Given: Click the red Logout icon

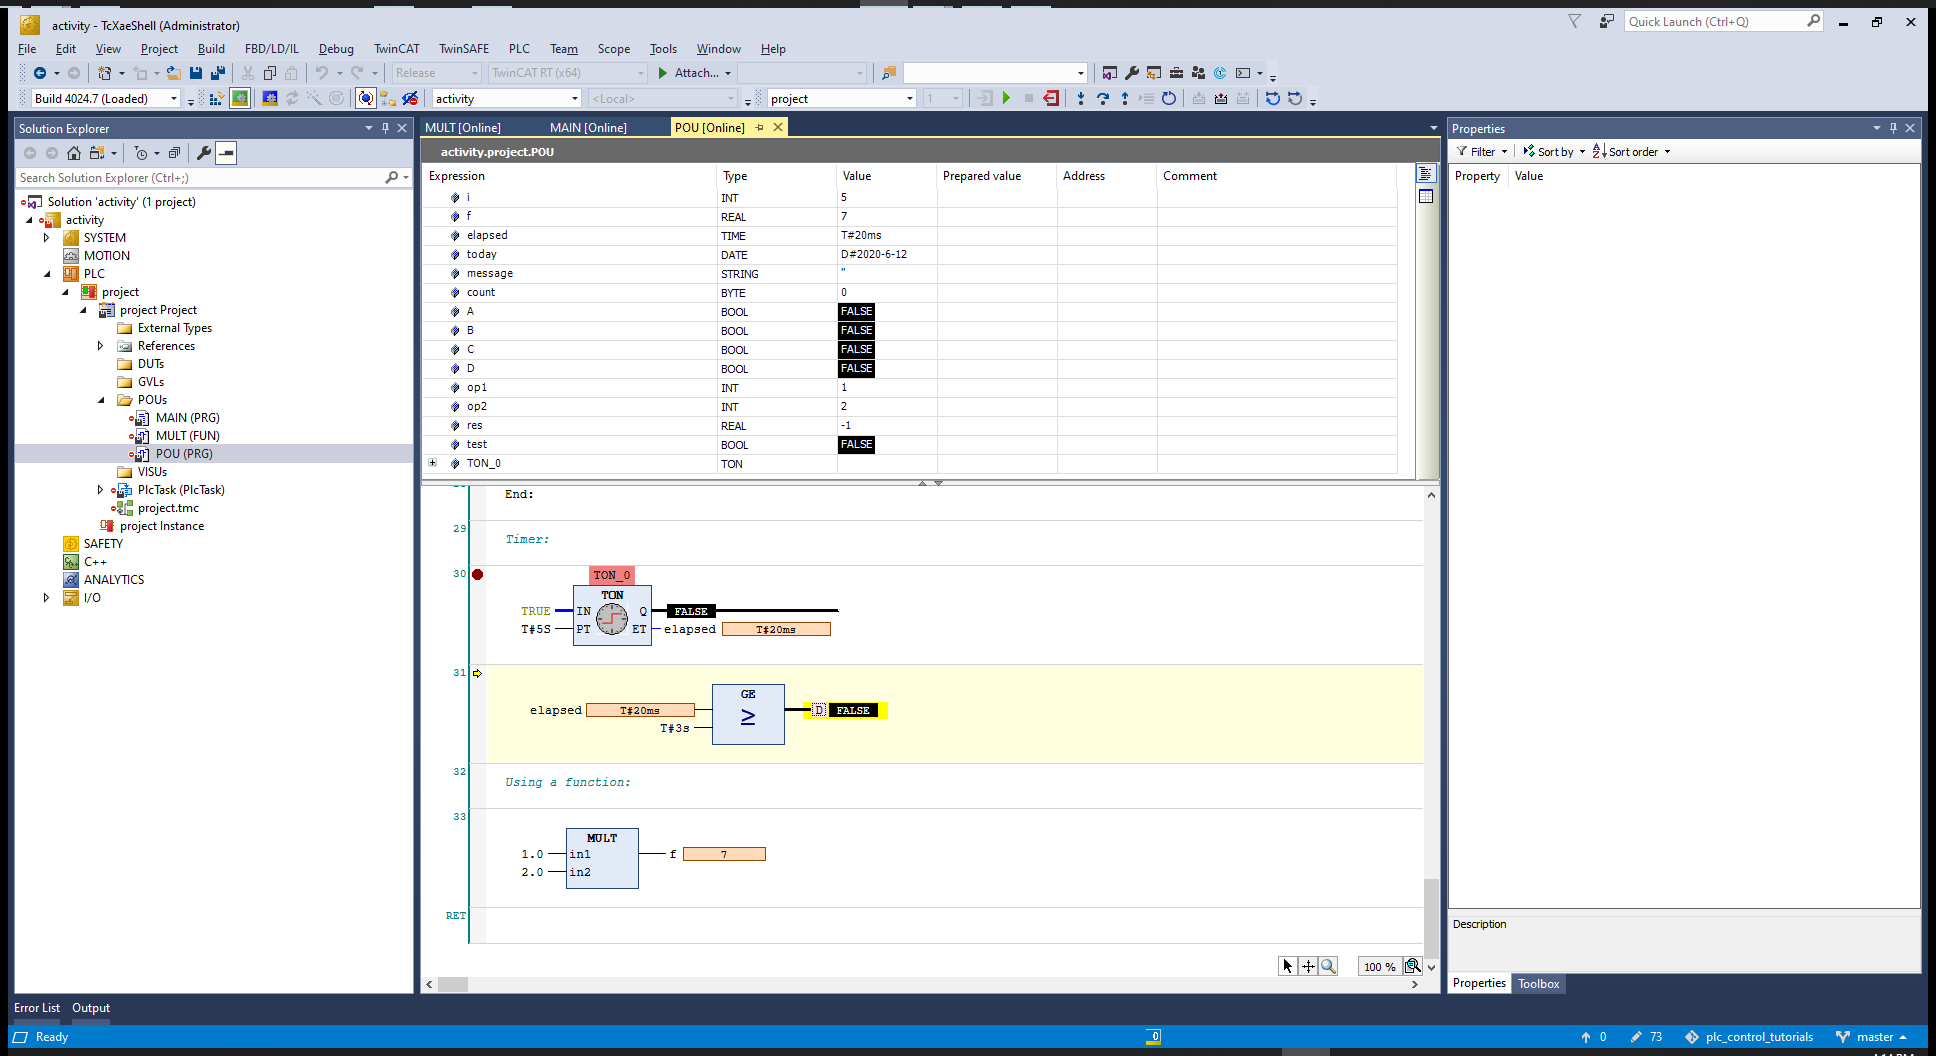Looking at the screenshot, I should coord(1050,98).
